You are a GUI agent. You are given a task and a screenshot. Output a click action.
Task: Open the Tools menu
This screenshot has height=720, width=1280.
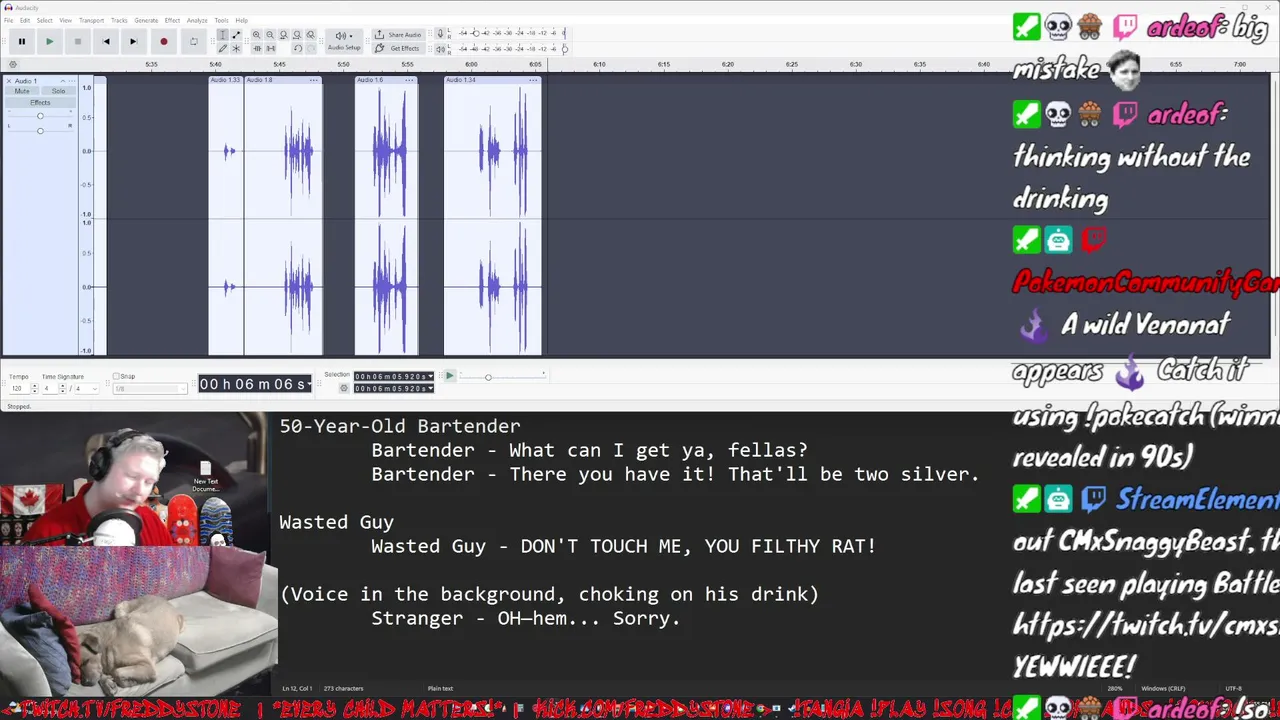pos(221,20)
